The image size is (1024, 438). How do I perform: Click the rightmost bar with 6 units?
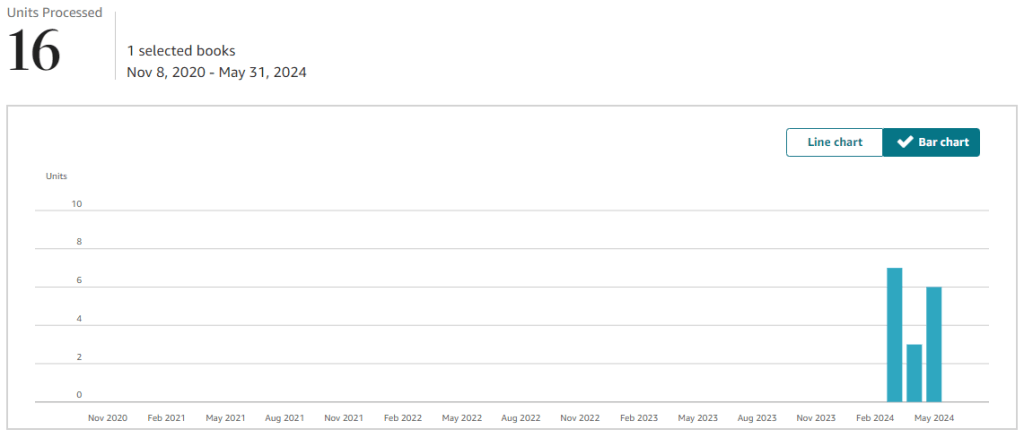click(934, 344)
